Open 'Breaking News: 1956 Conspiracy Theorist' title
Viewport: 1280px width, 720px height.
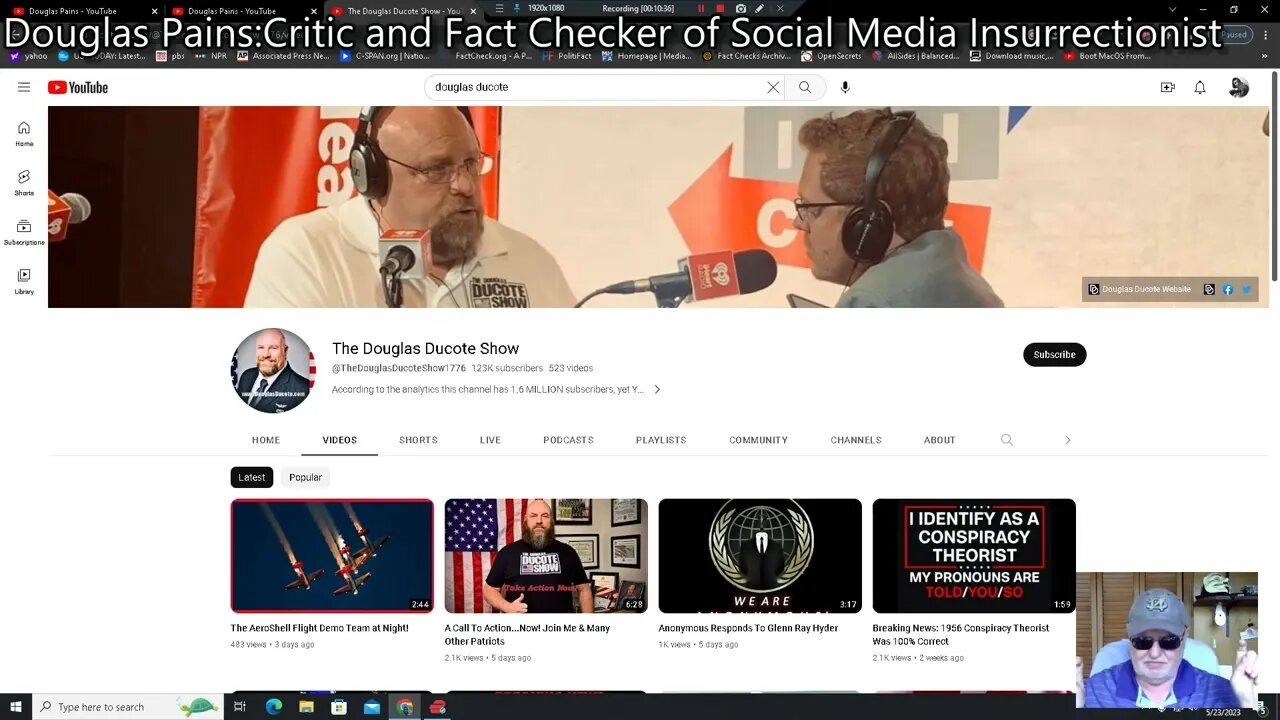coord(961,635)
